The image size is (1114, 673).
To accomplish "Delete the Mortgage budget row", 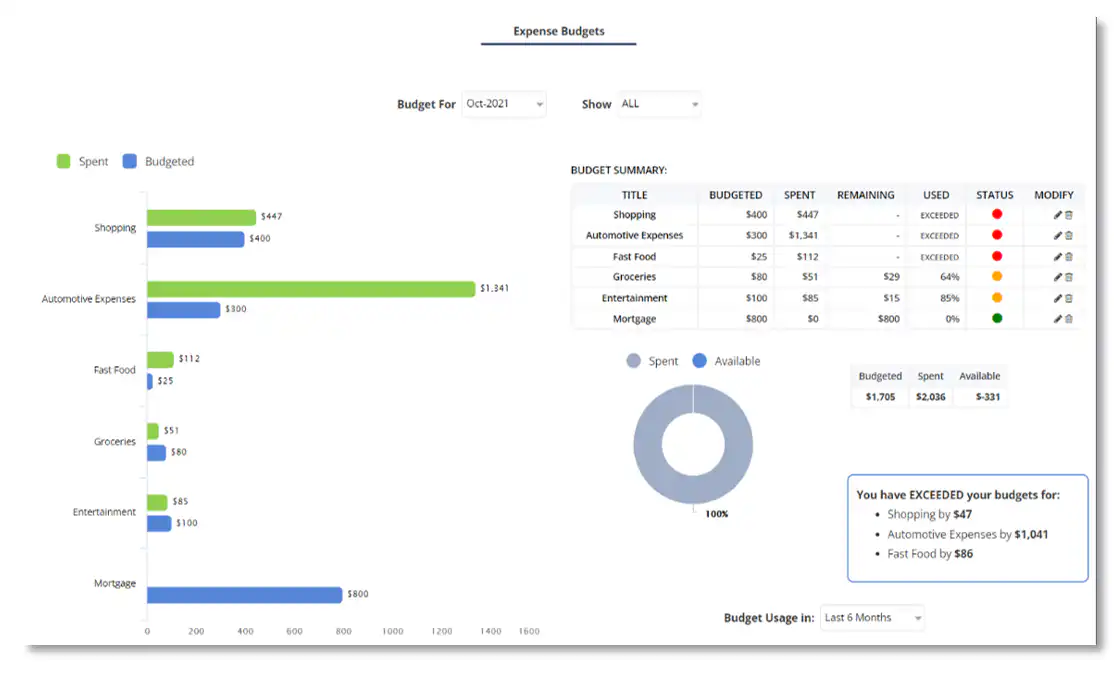I will point(1069,319).
